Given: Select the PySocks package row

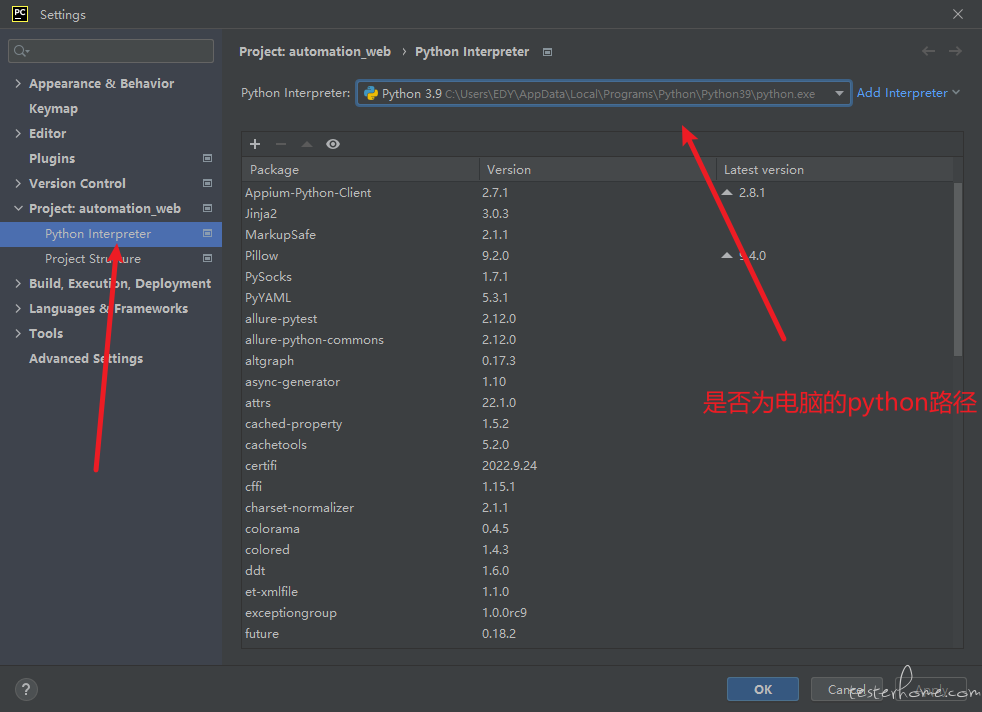Looking at the screenshot, I should point(598,277).
